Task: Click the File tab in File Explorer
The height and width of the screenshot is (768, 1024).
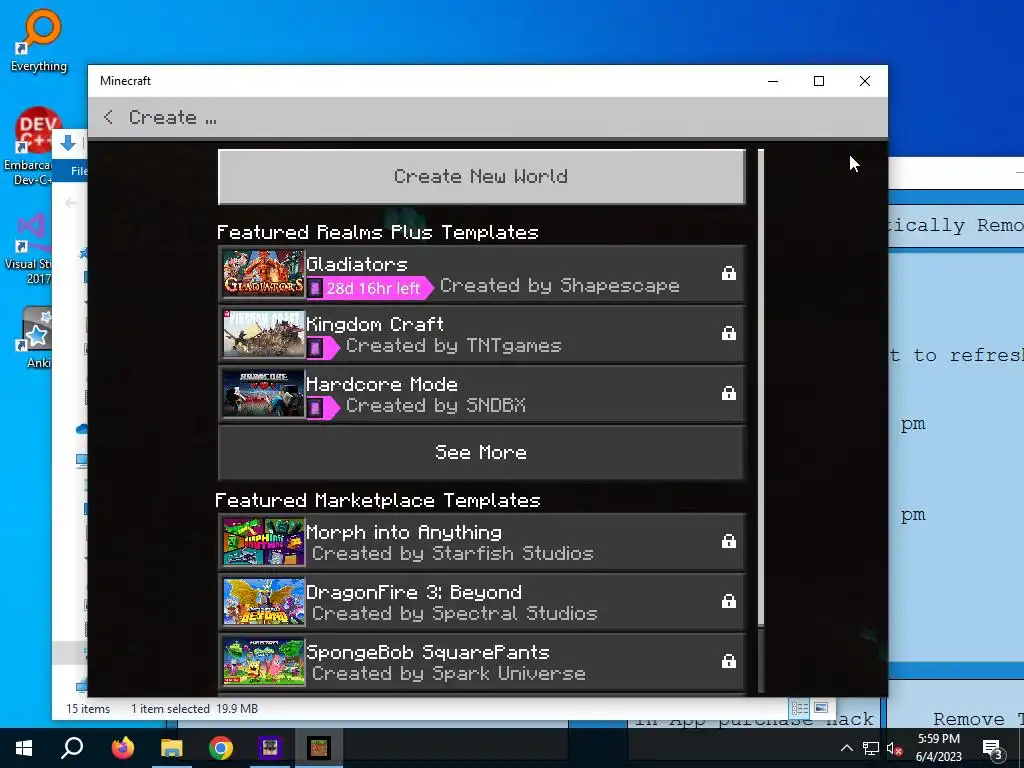Action: tap(79, 171)
